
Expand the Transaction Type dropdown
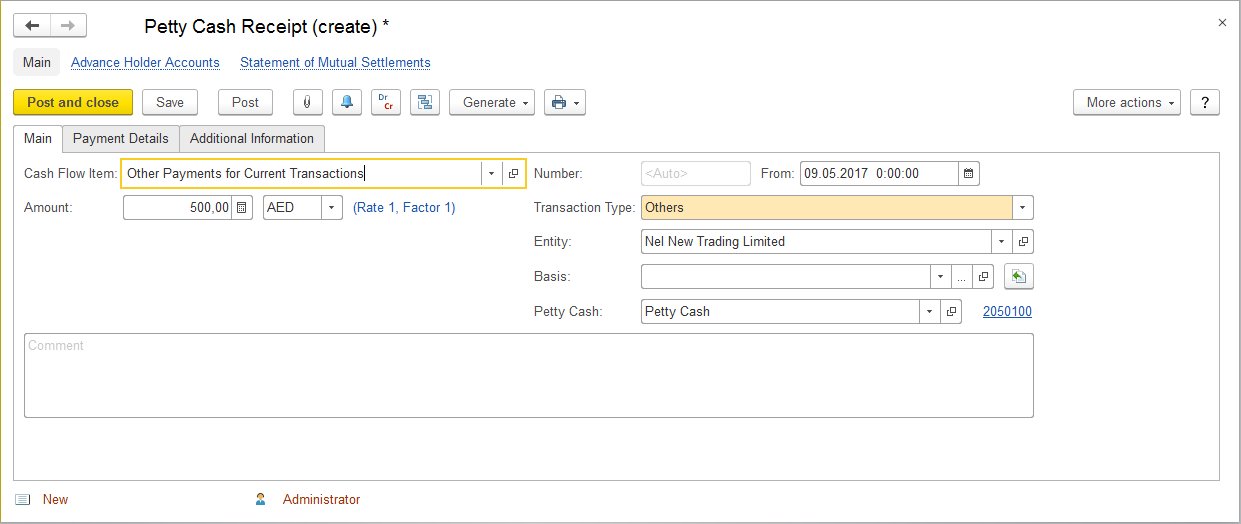1022,208
